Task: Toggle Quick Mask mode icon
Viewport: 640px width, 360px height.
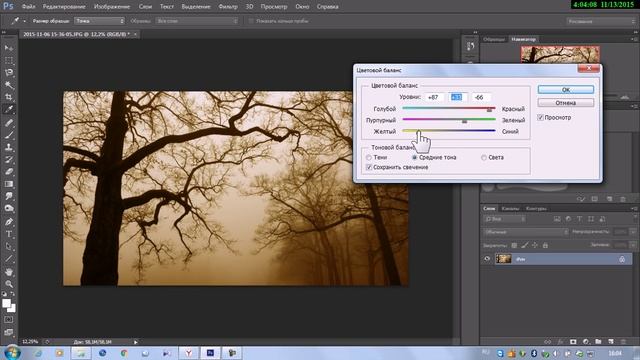Action: 9,320
